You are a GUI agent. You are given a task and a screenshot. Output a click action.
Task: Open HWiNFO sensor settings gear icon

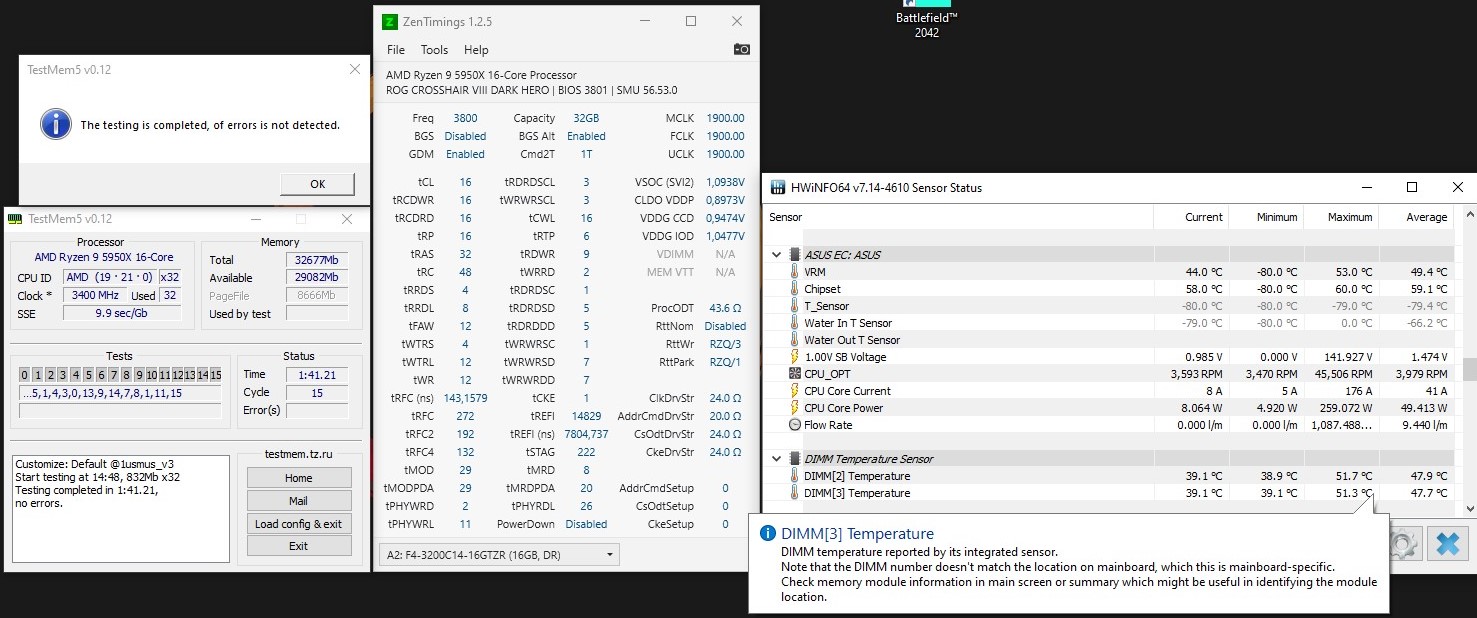pos(1404,545)
